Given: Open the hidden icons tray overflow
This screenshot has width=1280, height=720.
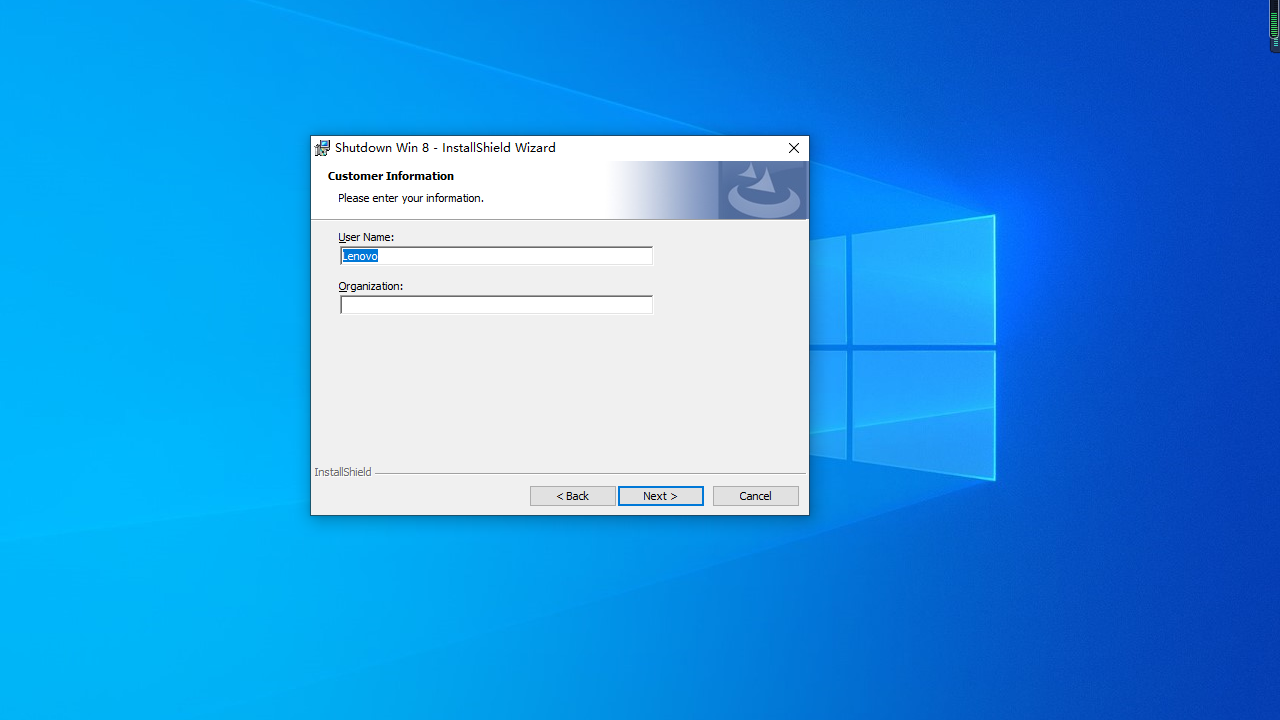Looking at the screenshot, I should pos(1274,26).
